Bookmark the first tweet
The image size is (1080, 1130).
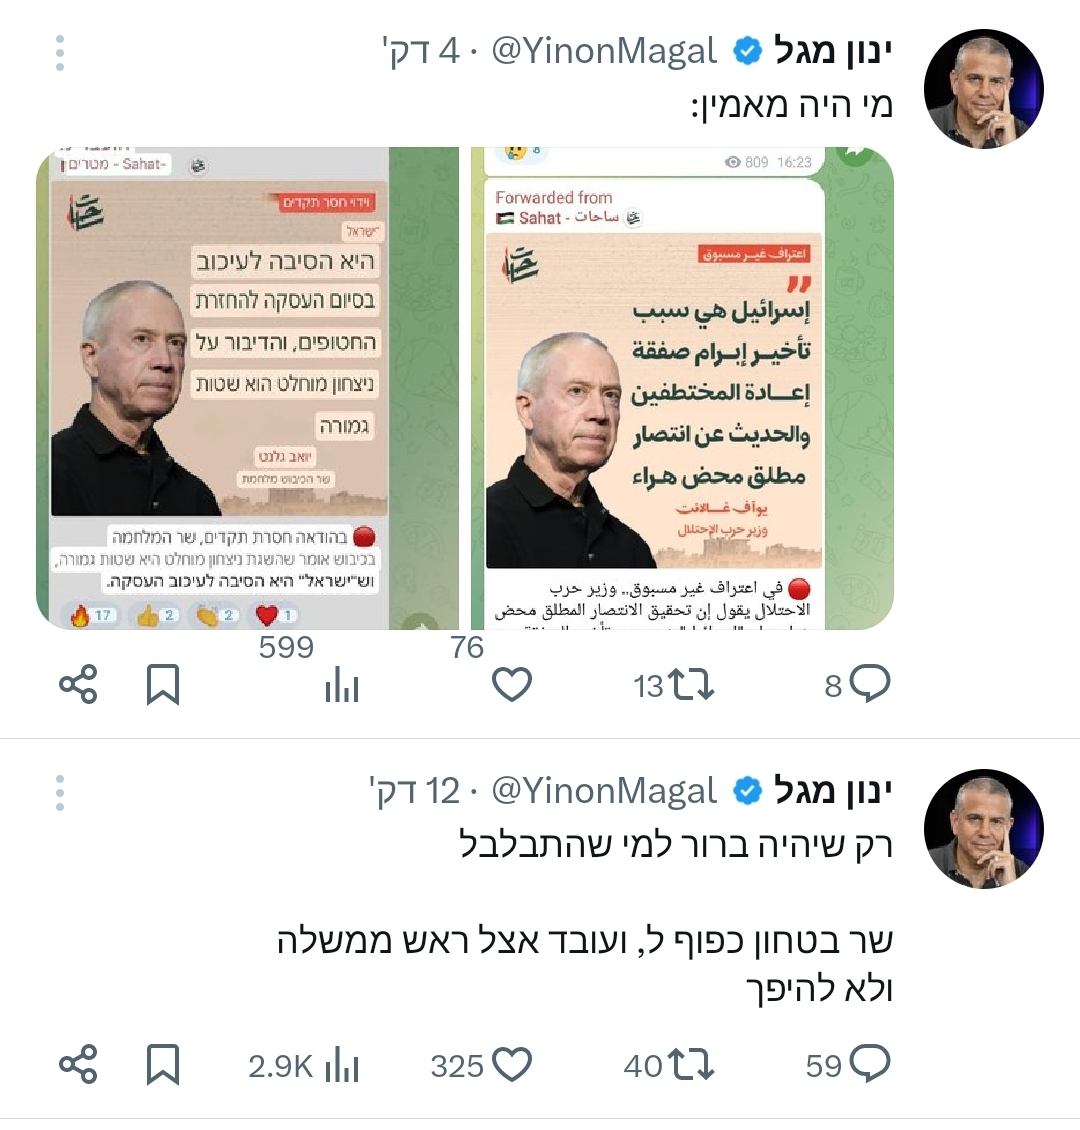(x=163, y=685)
